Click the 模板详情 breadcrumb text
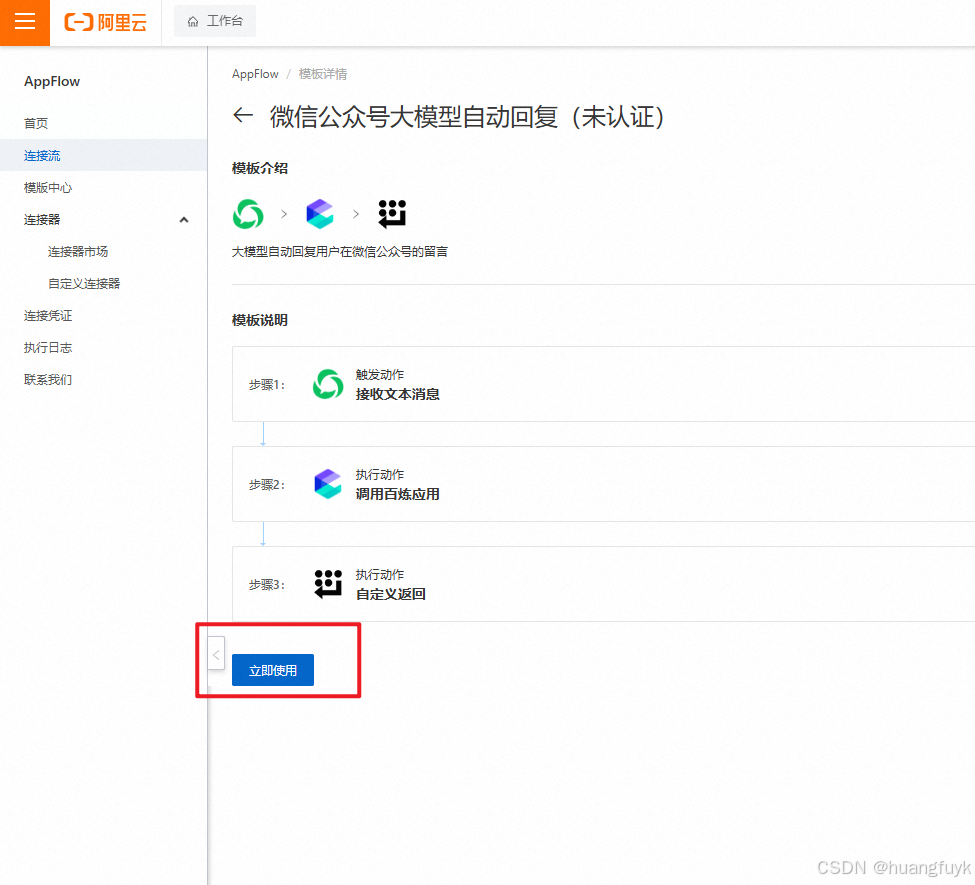 (323, 74)
